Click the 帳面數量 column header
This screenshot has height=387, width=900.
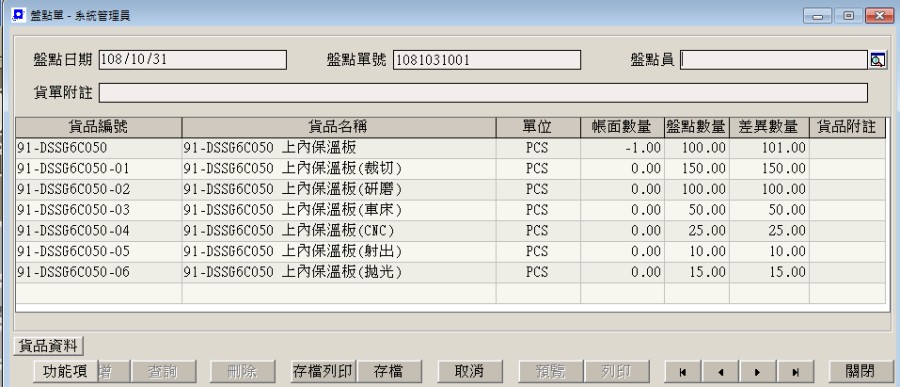click(x=622, y=127)
